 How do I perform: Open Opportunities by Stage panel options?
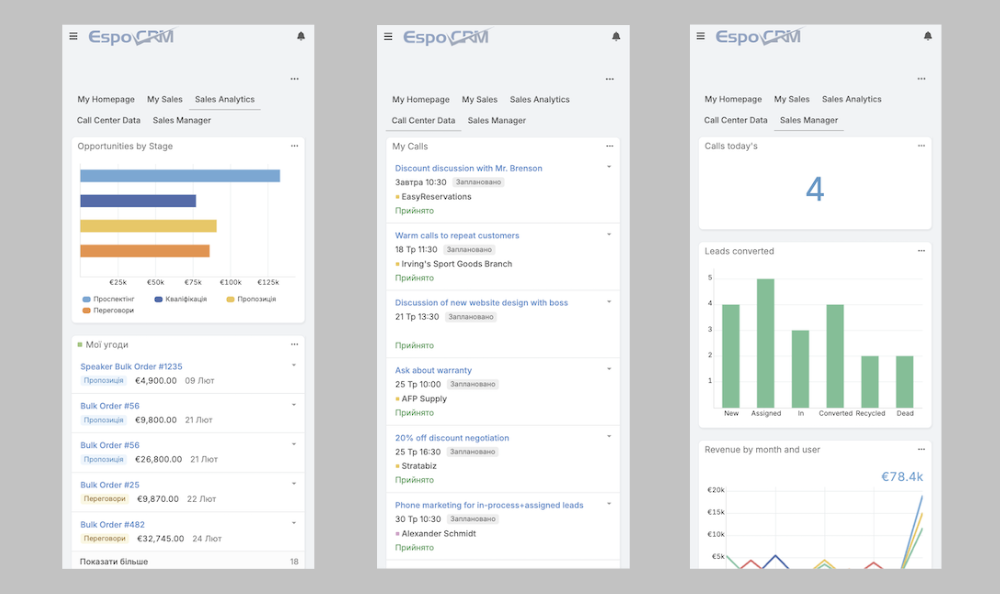point(295,146)
